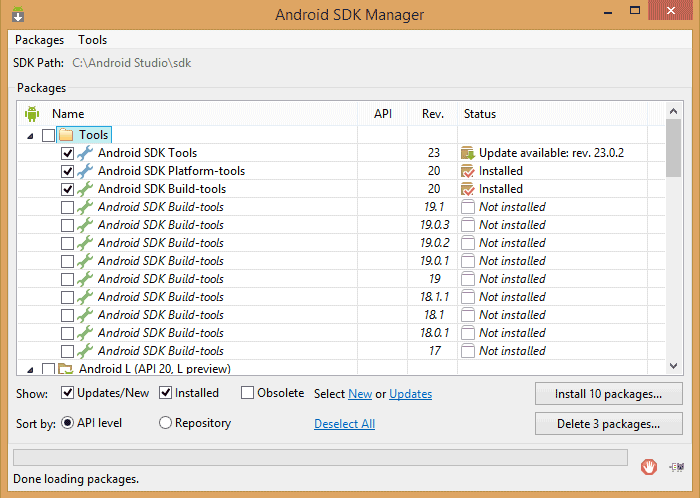Image resolution: width=700 pixels, height=498 pixels.
Task: Tick the Tools folder checkbox
Action: (48, 135)
